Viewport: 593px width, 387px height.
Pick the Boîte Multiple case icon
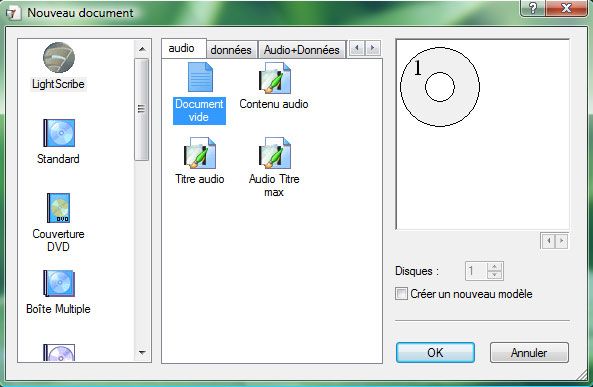(x=59, y=283)
